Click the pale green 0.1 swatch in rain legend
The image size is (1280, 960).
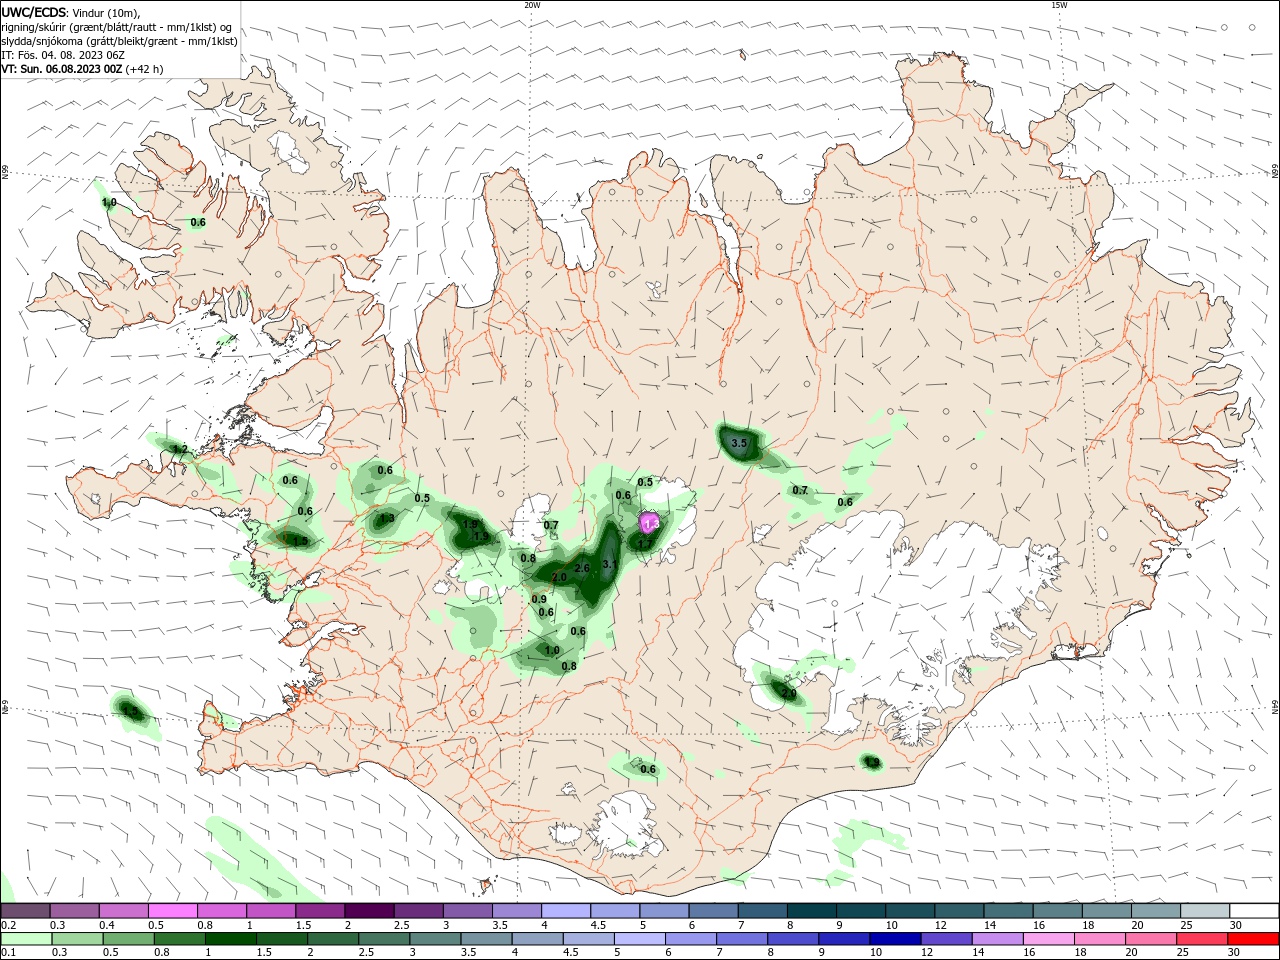[26, 939]
